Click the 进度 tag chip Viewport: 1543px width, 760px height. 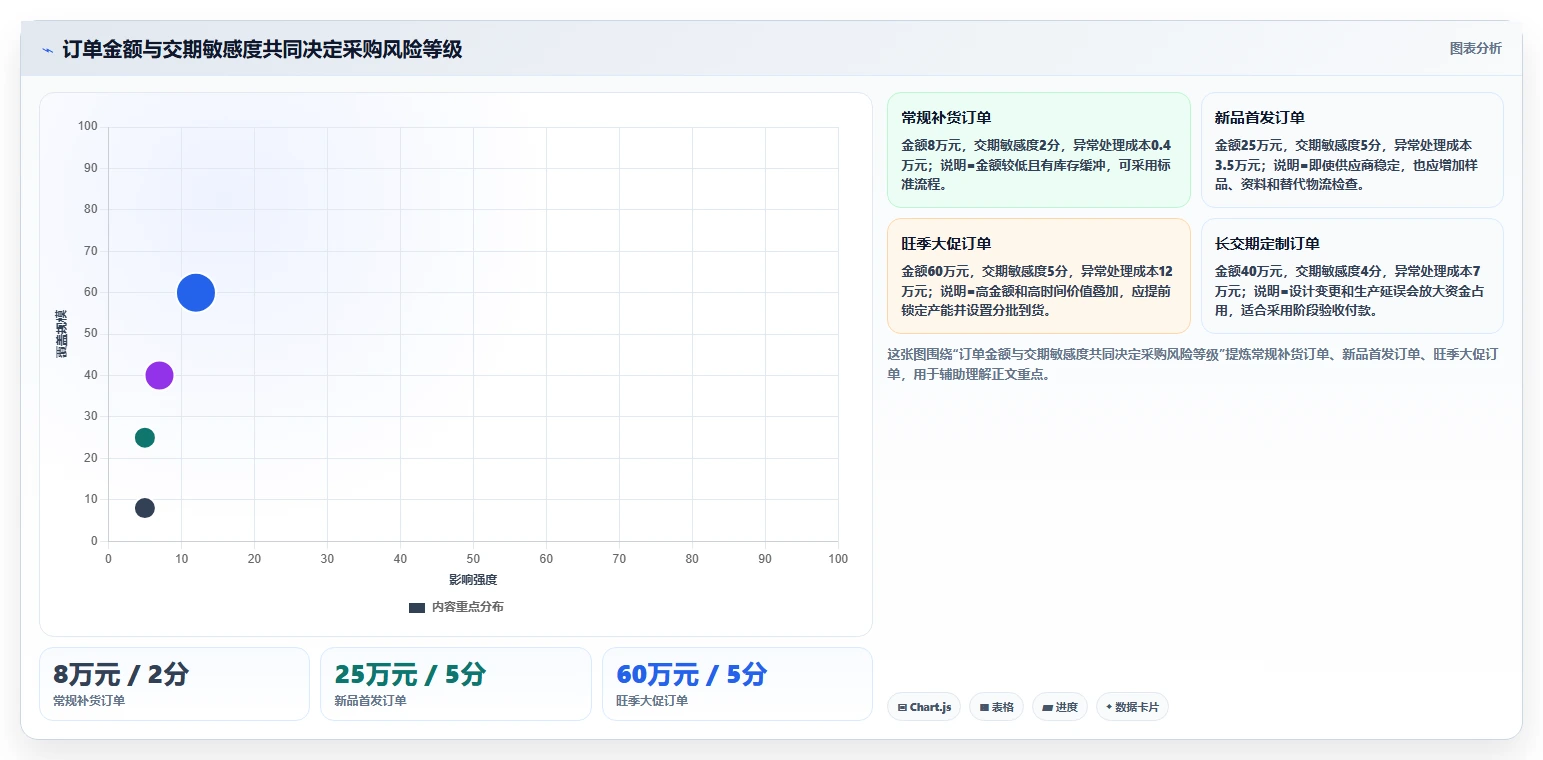tap(1060, 707)
